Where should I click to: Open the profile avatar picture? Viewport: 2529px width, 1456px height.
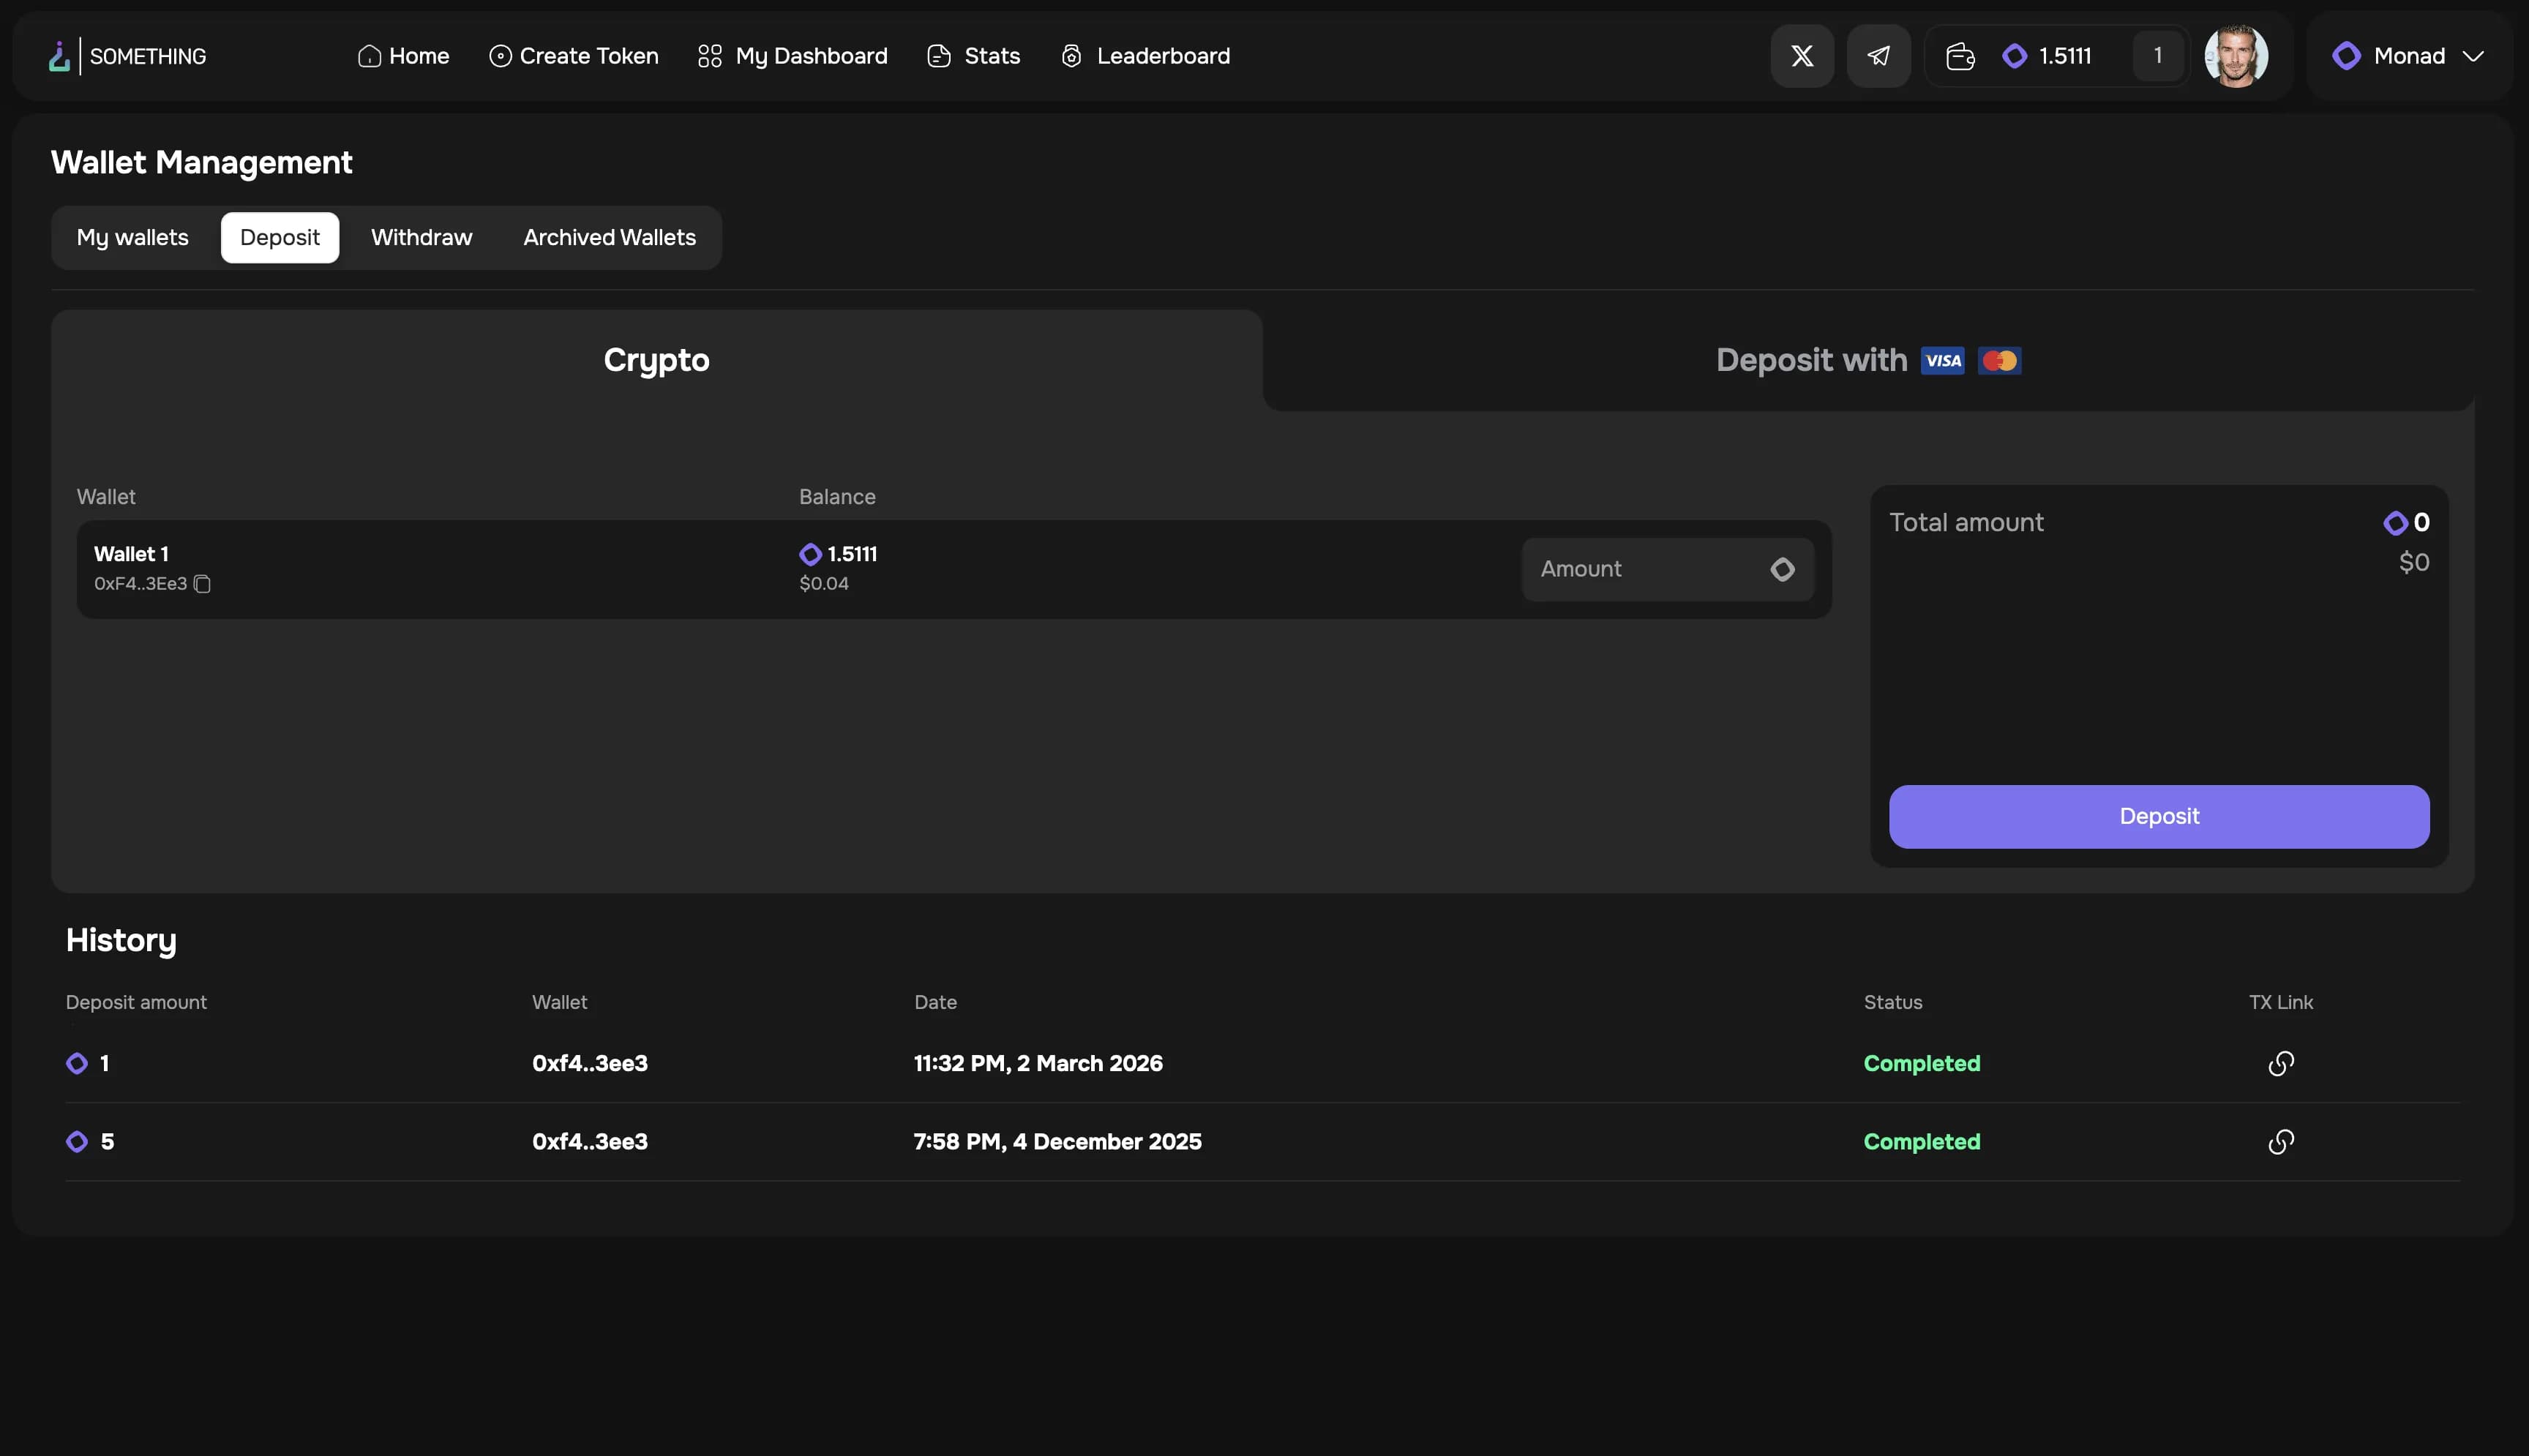point(2237,55)
